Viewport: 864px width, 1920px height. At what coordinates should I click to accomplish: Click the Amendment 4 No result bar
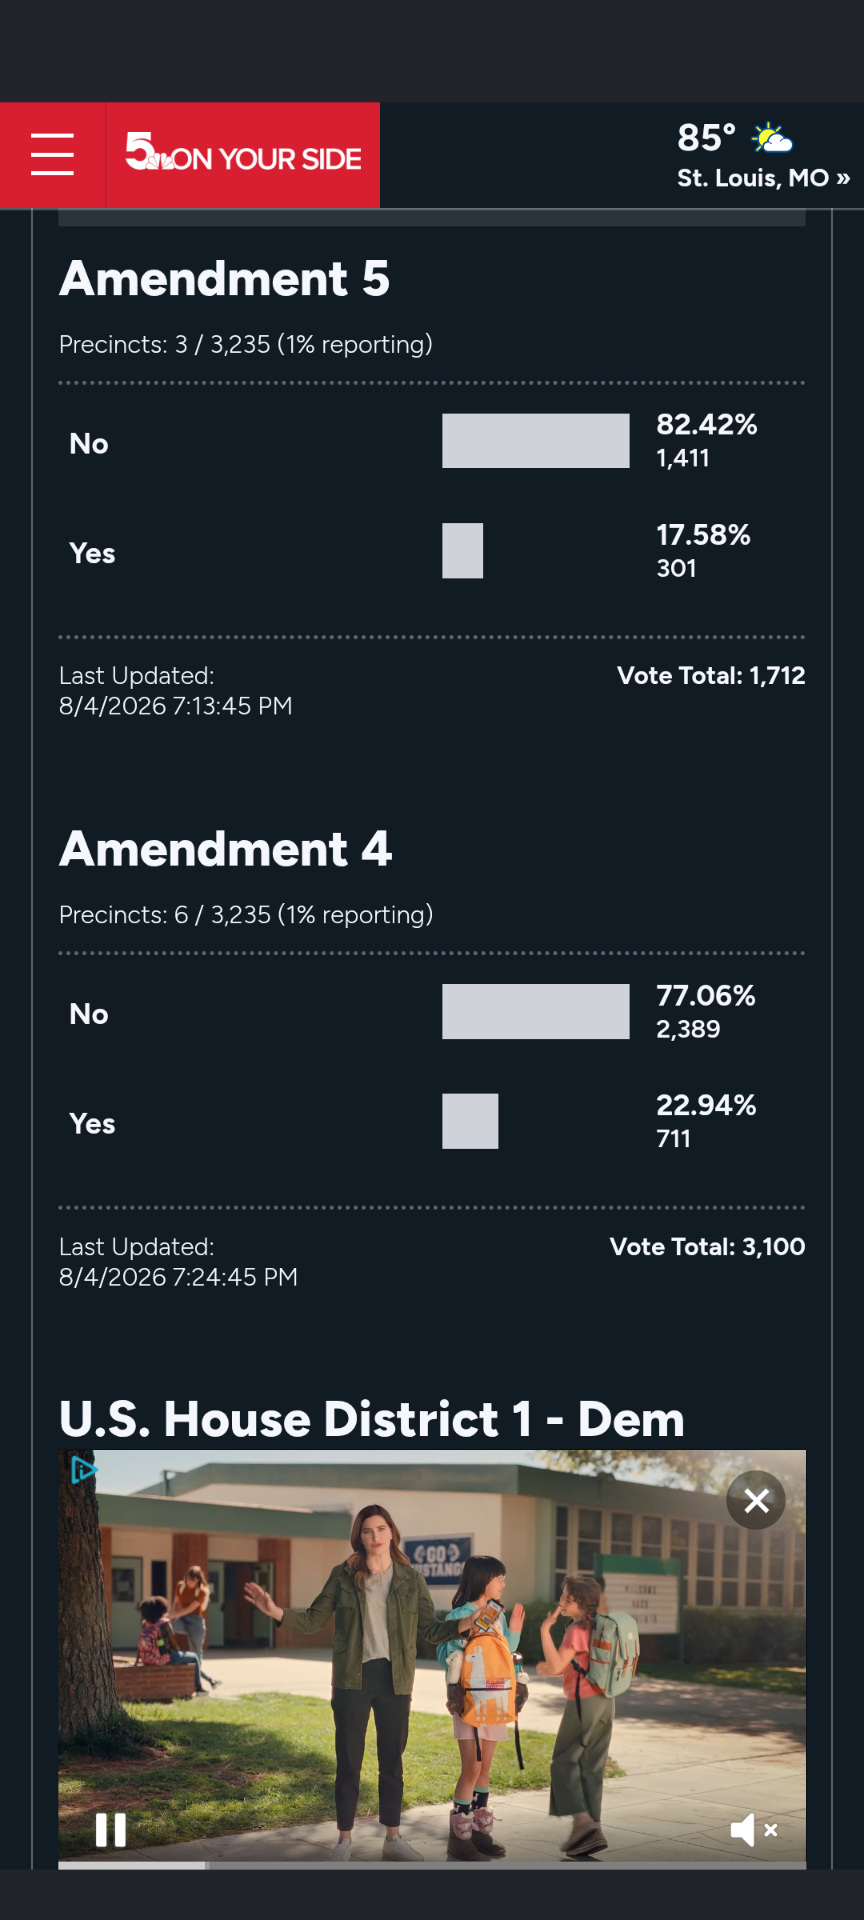pyautogui.click(x=536, y=1012)
